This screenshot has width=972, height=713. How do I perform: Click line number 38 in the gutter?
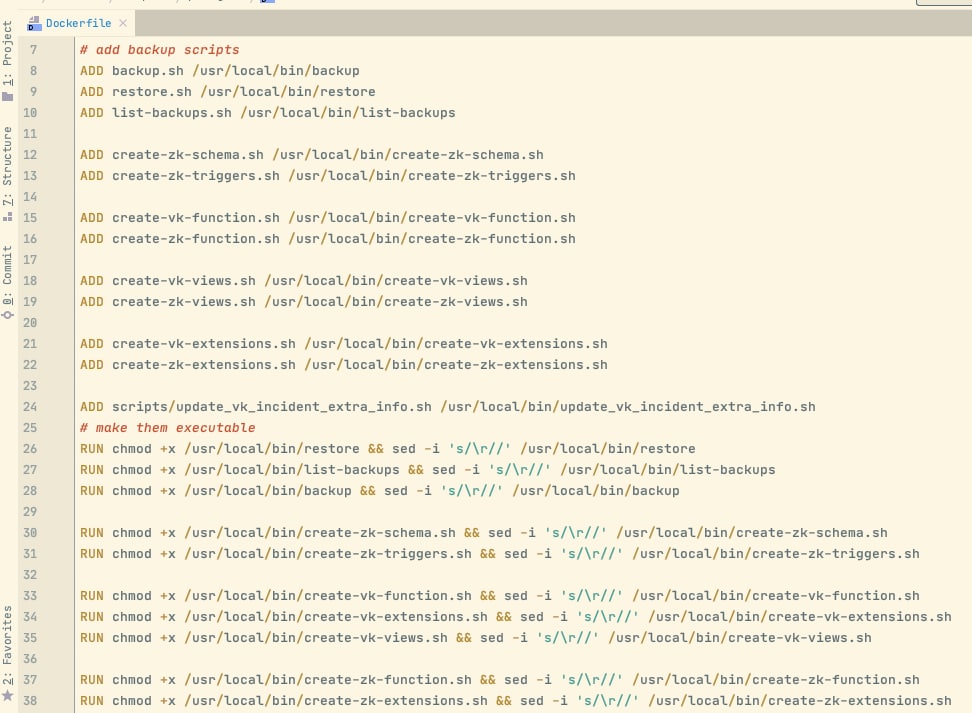coord(30,701)
